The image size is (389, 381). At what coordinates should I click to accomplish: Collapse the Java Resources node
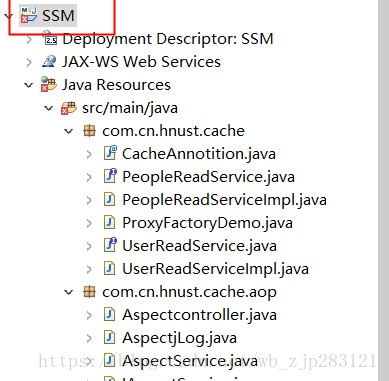point(29,85)
